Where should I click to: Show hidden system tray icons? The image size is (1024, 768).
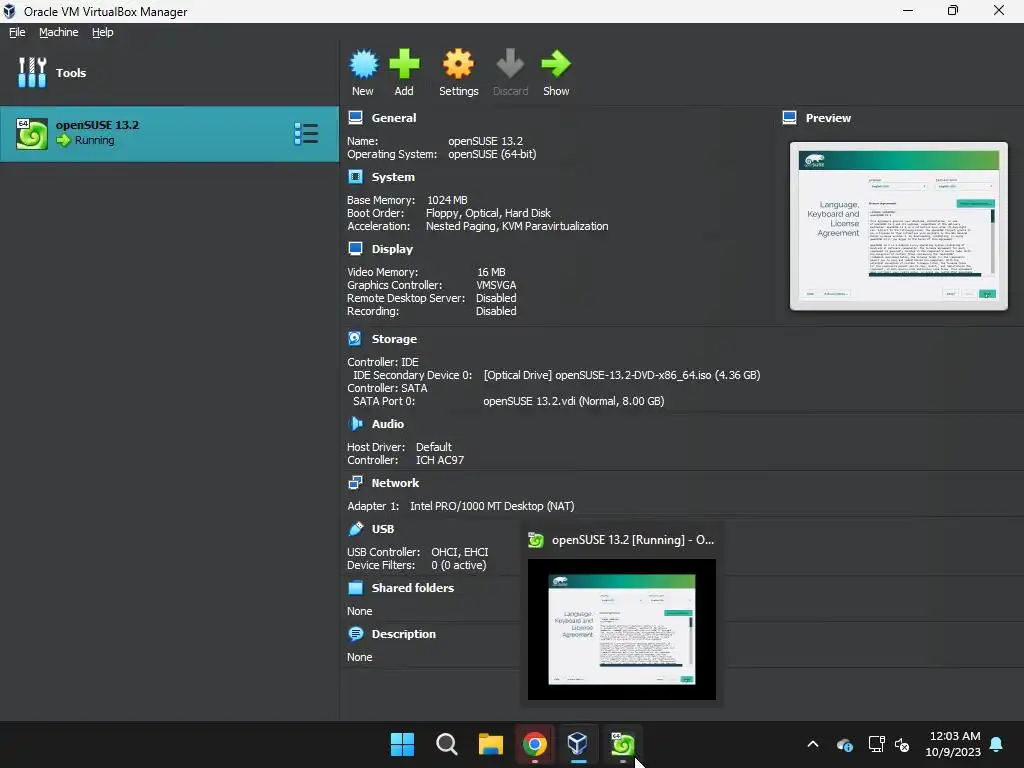(x=813, y=744)
